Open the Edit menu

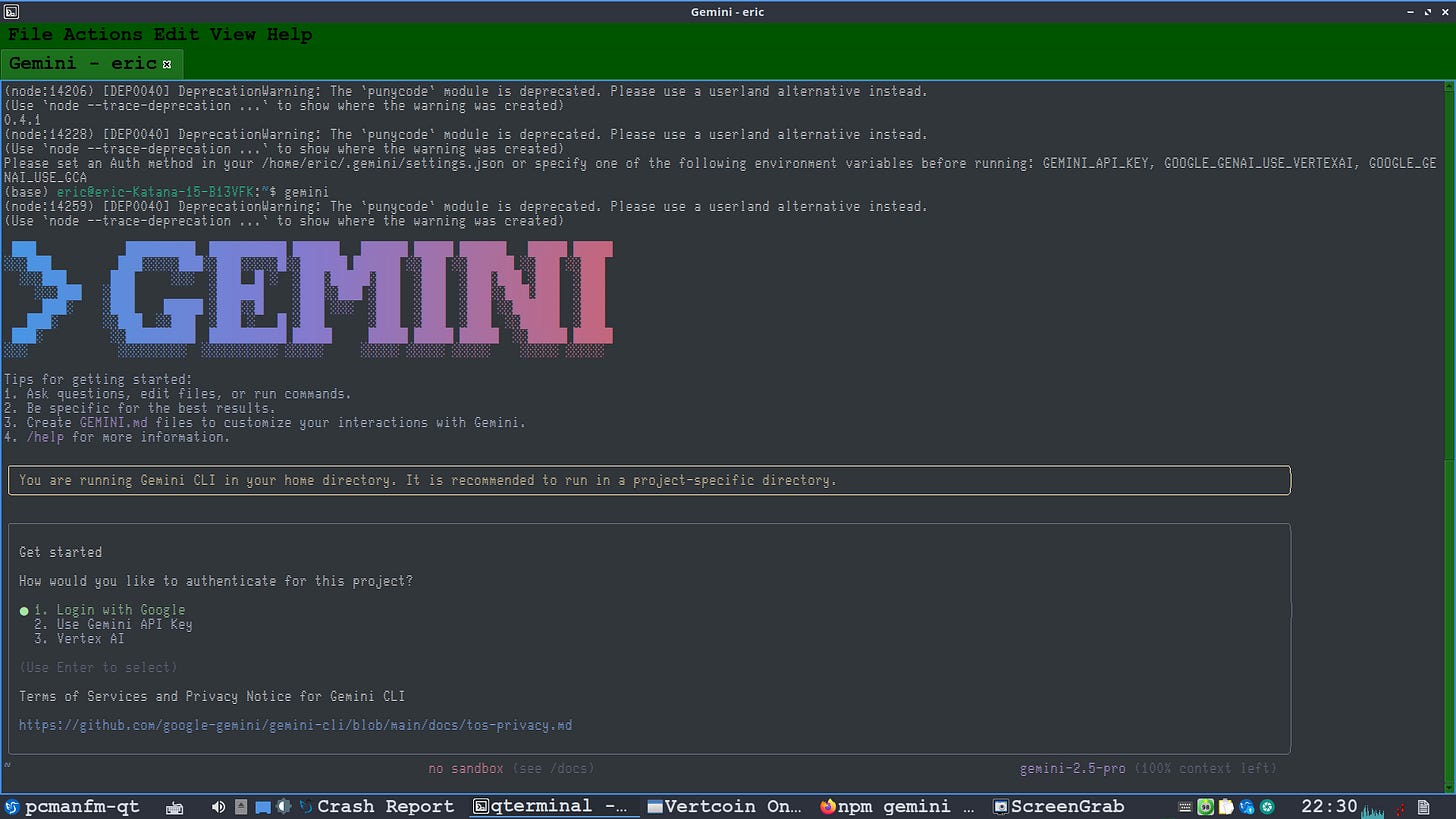click(x=176, y=34)
